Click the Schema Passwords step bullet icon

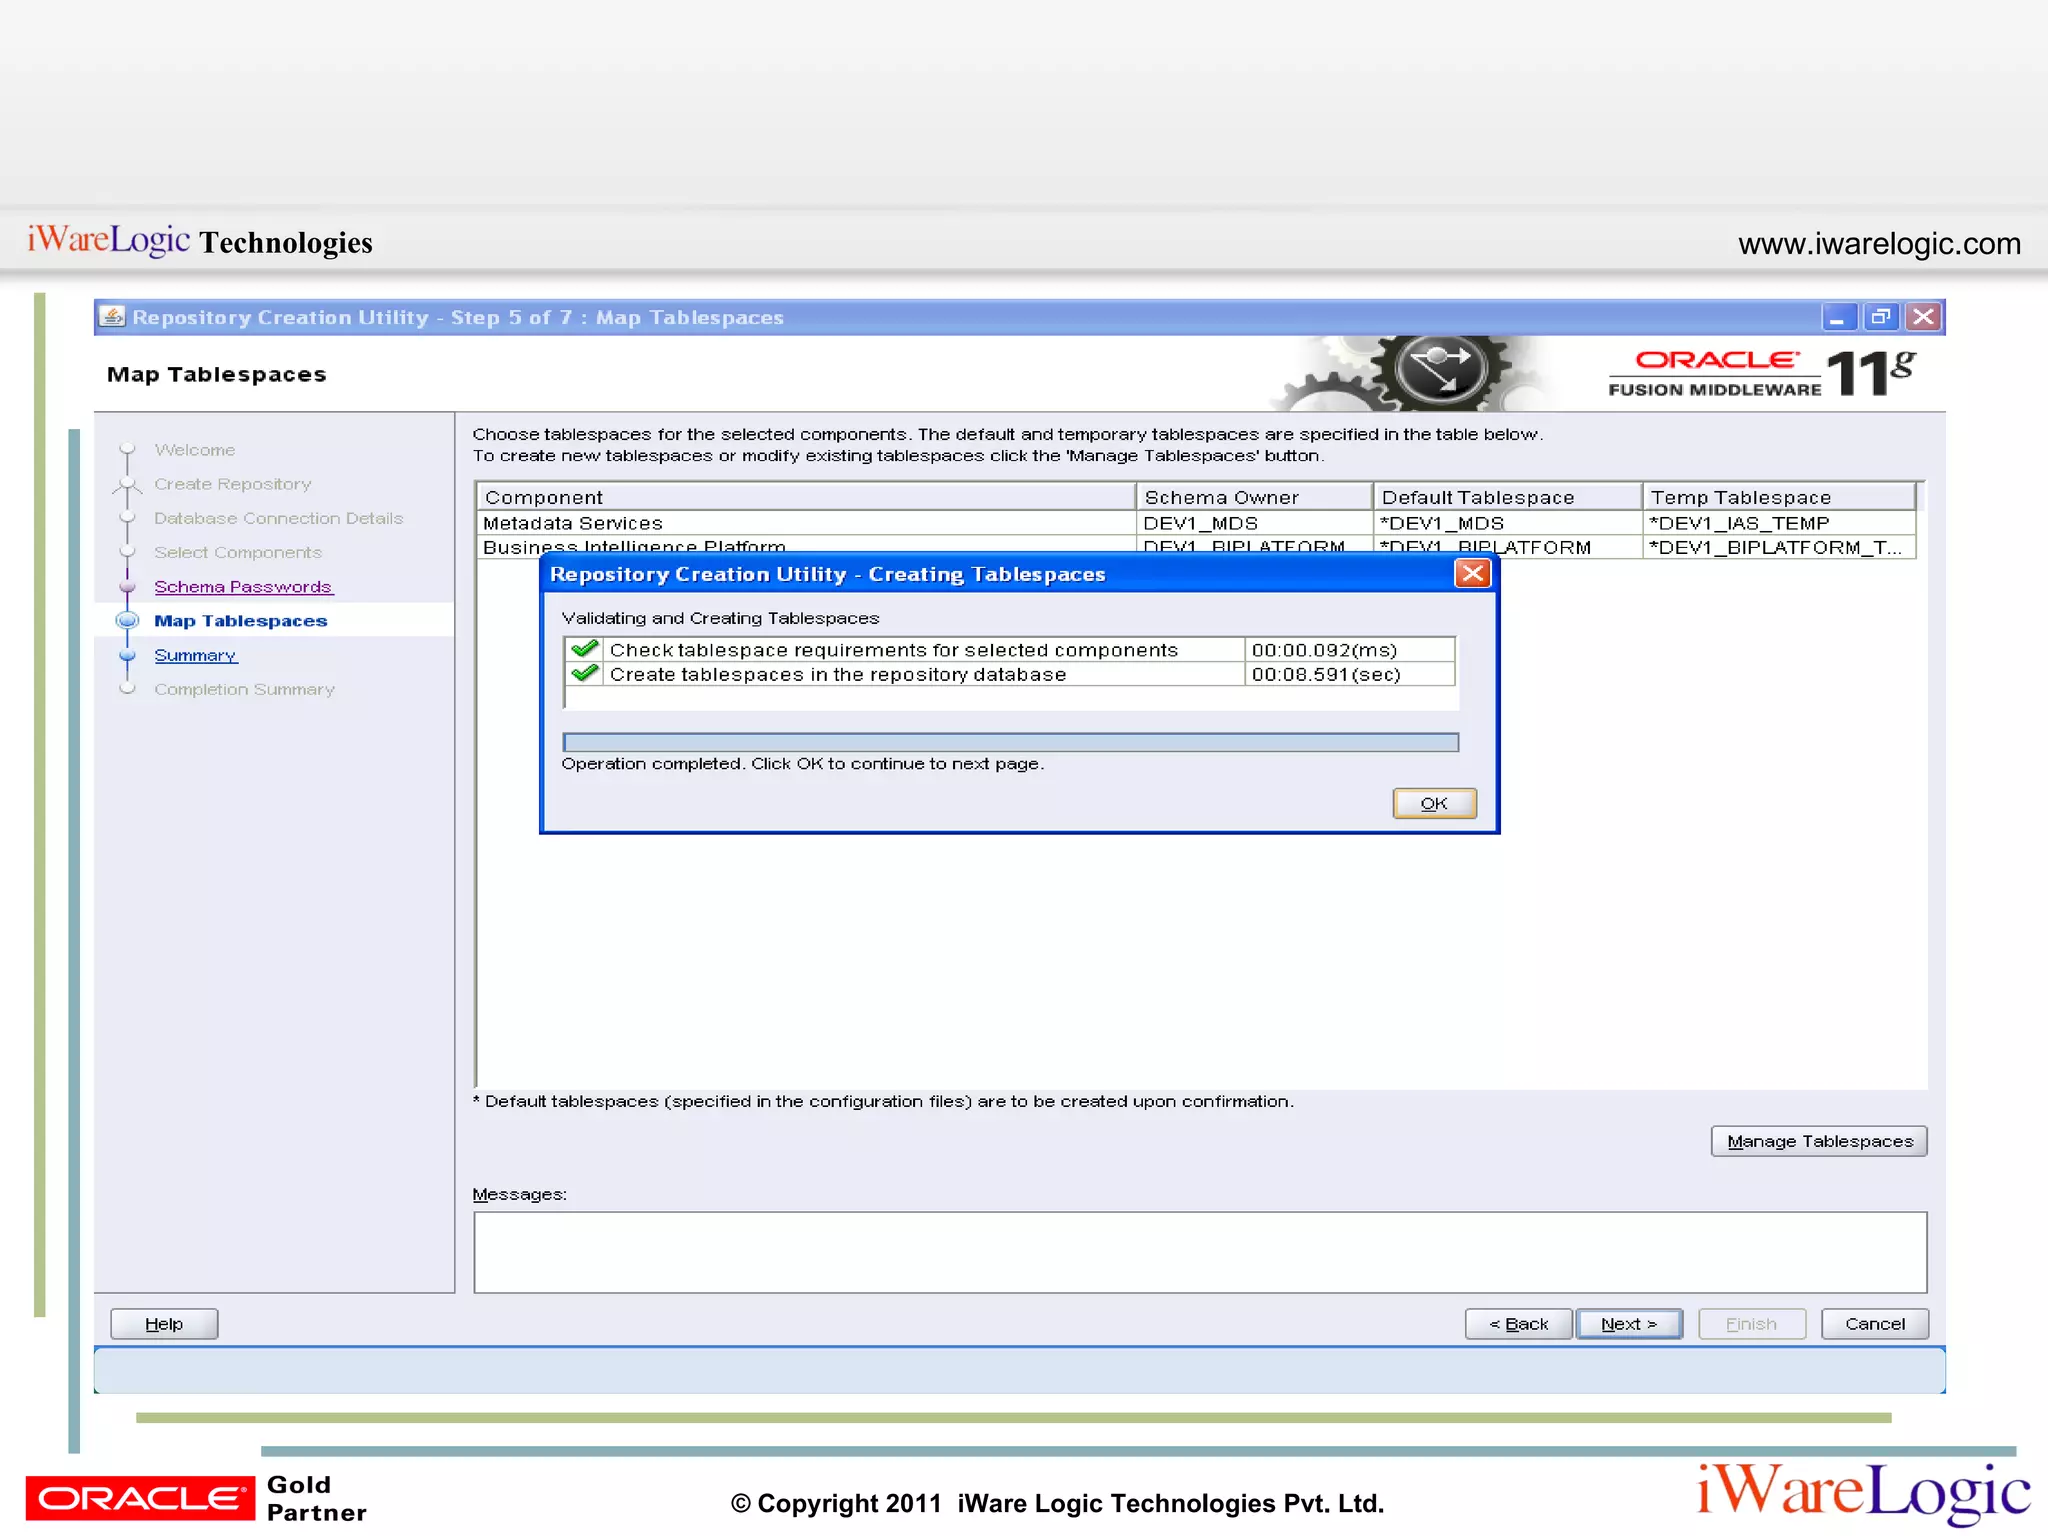tap(127, 586)
